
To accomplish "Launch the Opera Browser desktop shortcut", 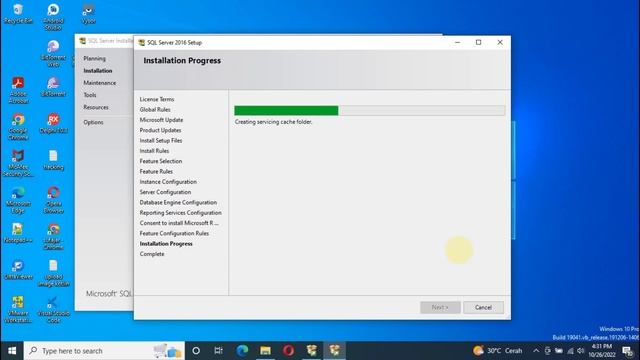I will pyautogui.click(x=53, y=200).
